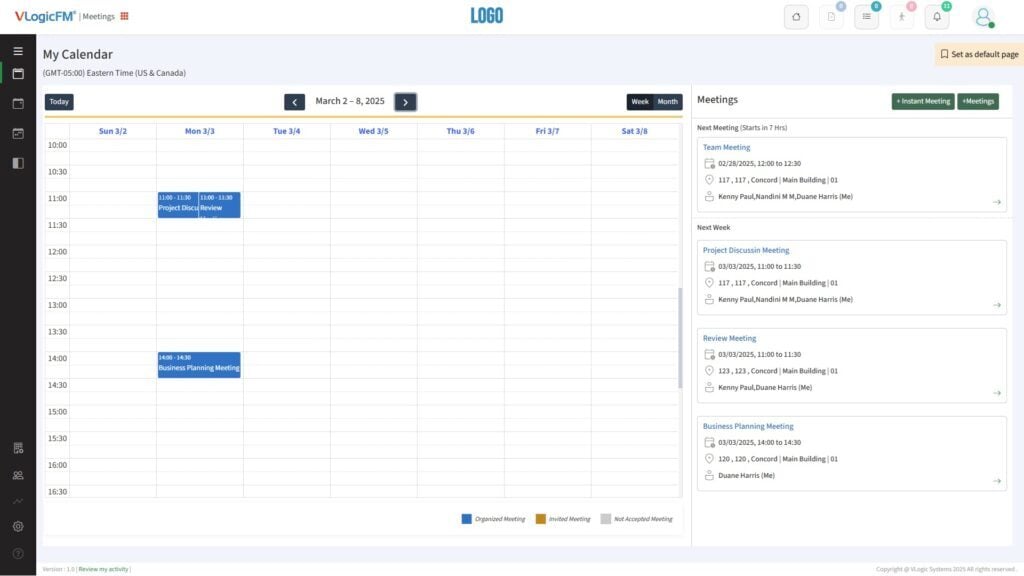Click the Today button
This screenshot has width=1024, height=576.
click(58, 101)
